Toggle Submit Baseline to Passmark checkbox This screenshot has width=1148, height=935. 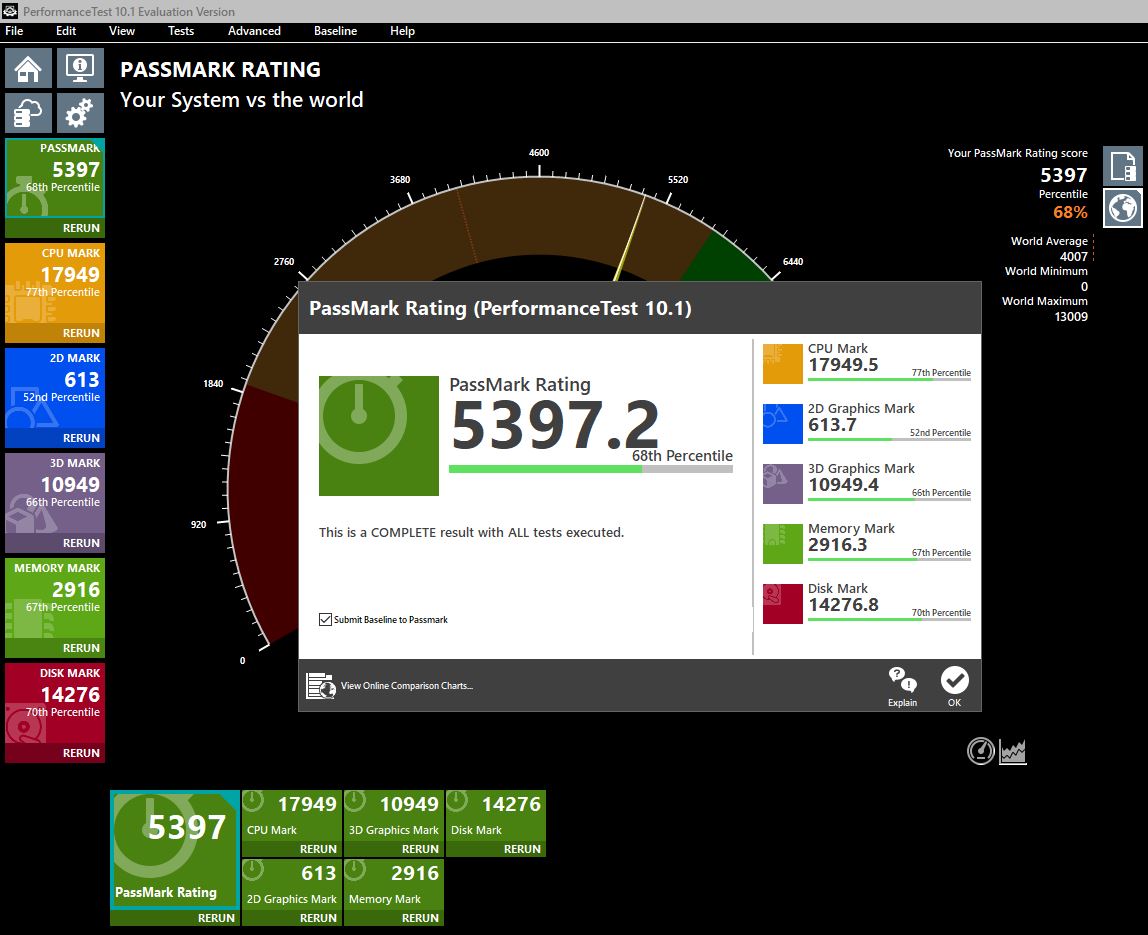[x=326, y=619]
